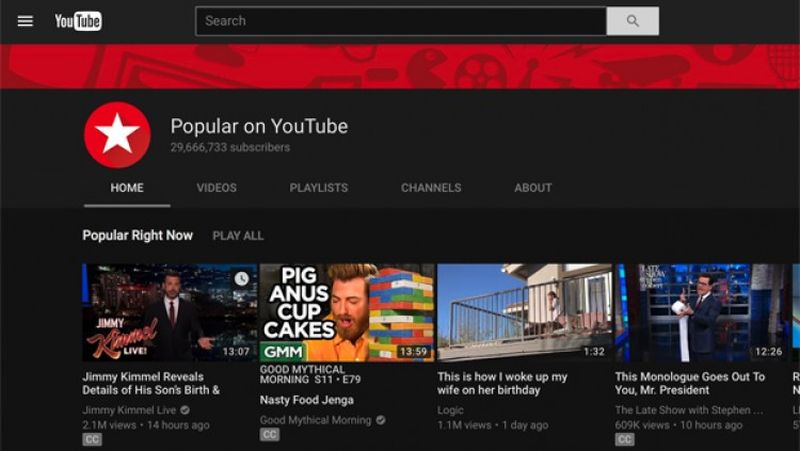
Task: Open the hamburger guide menu
Action: [x=25, y=21]
